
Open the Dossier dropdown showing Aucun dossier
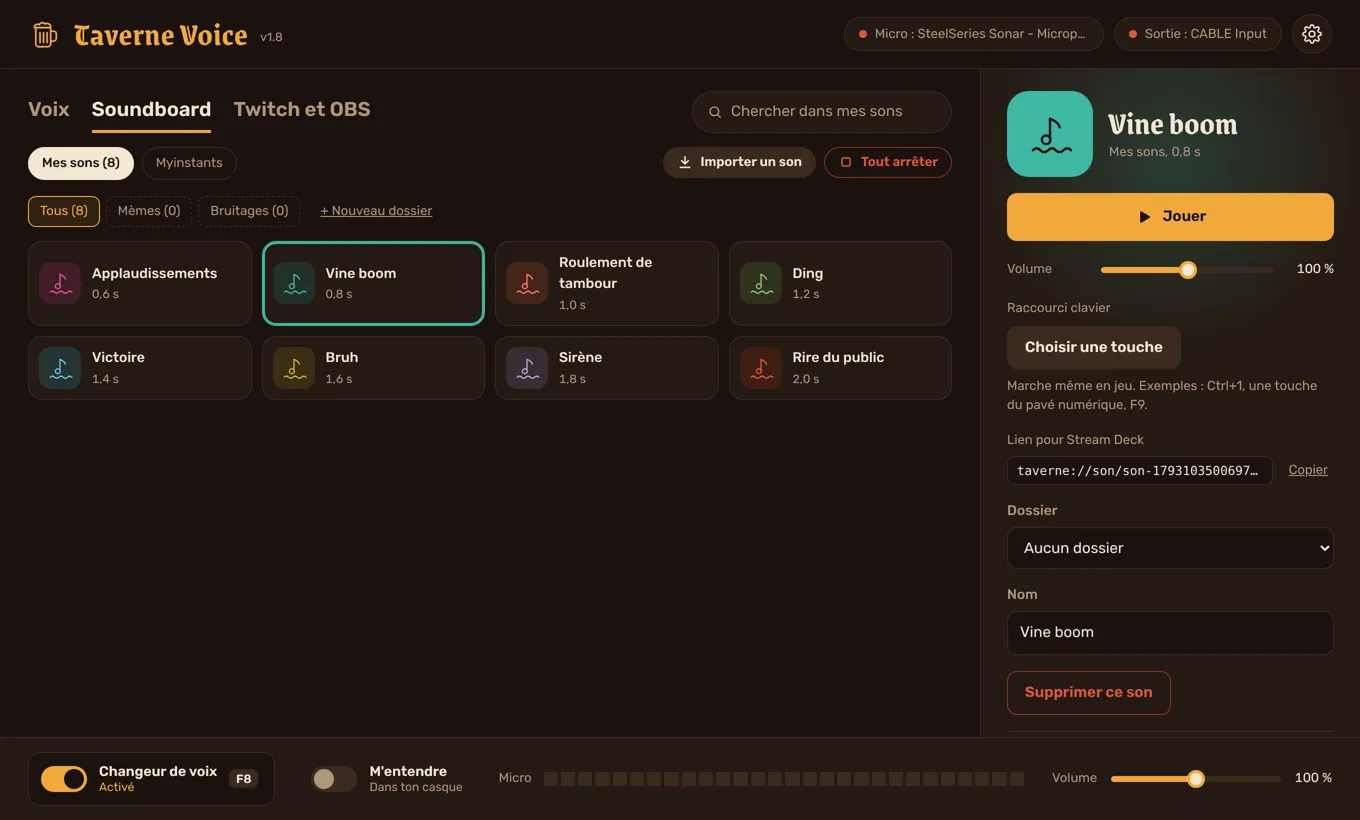(1170, 548)
